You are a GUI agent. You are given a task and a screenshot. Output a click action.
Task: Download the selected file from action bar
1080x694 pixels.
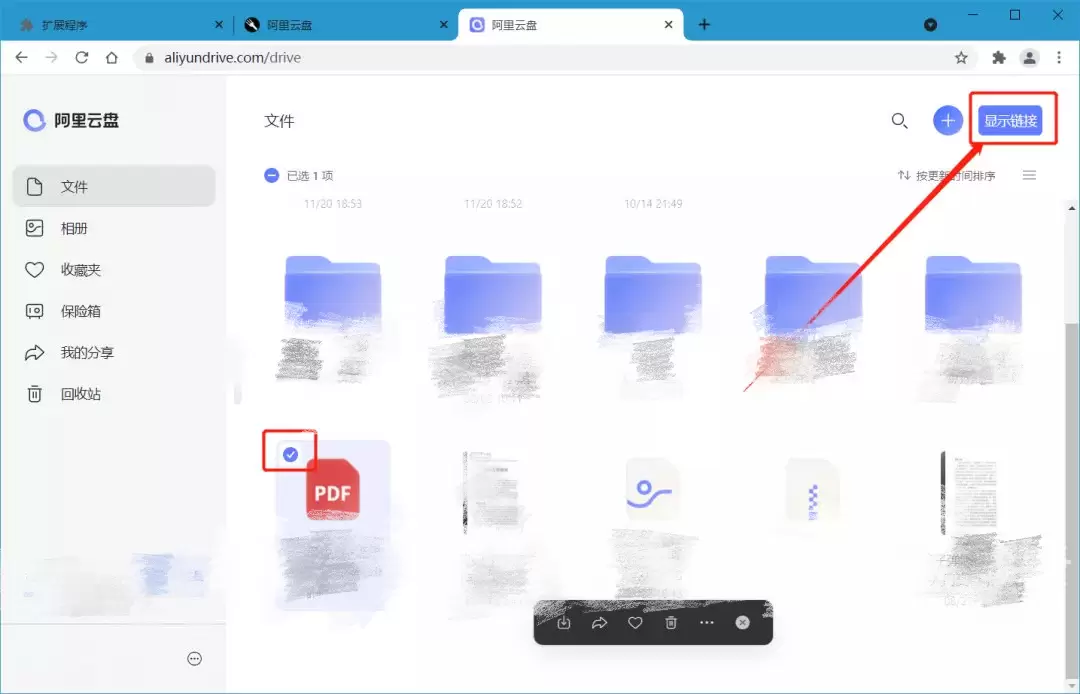click(564, 622)
